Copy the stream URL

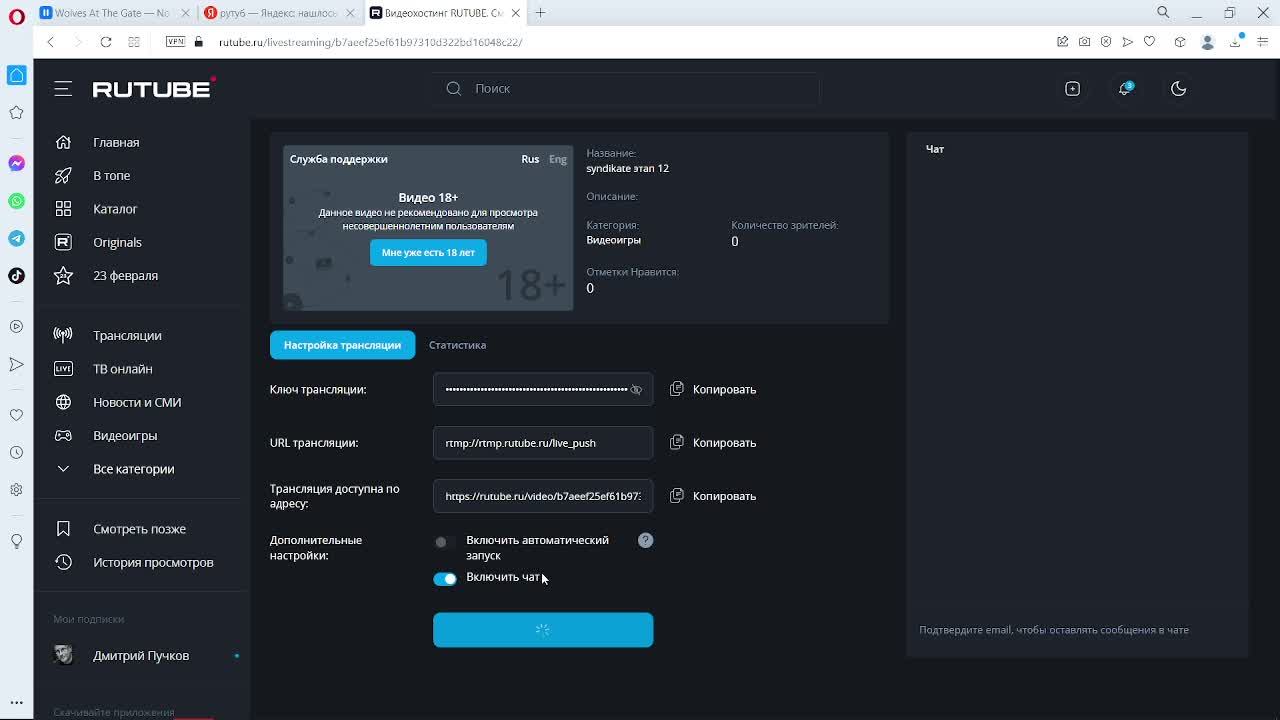713,443
